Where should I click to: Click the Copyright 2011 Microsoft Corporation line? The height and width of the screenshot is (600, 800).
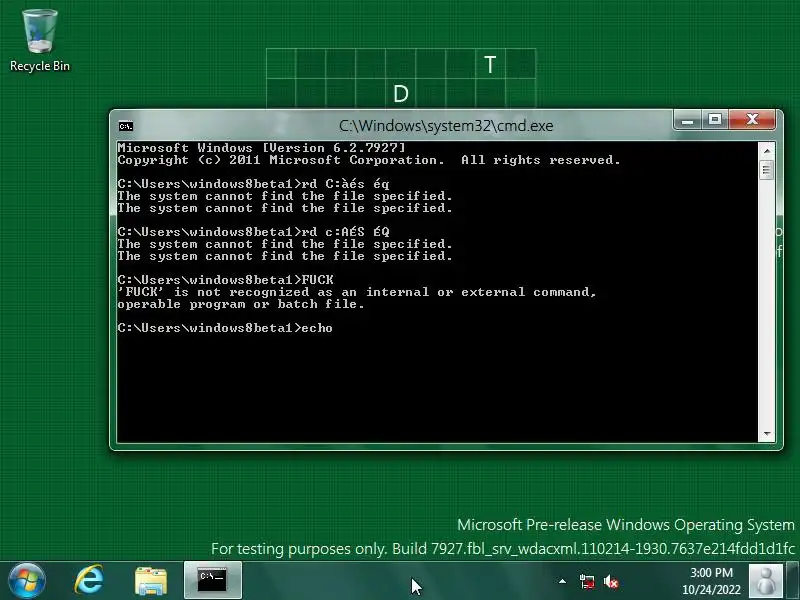[369, 160]
